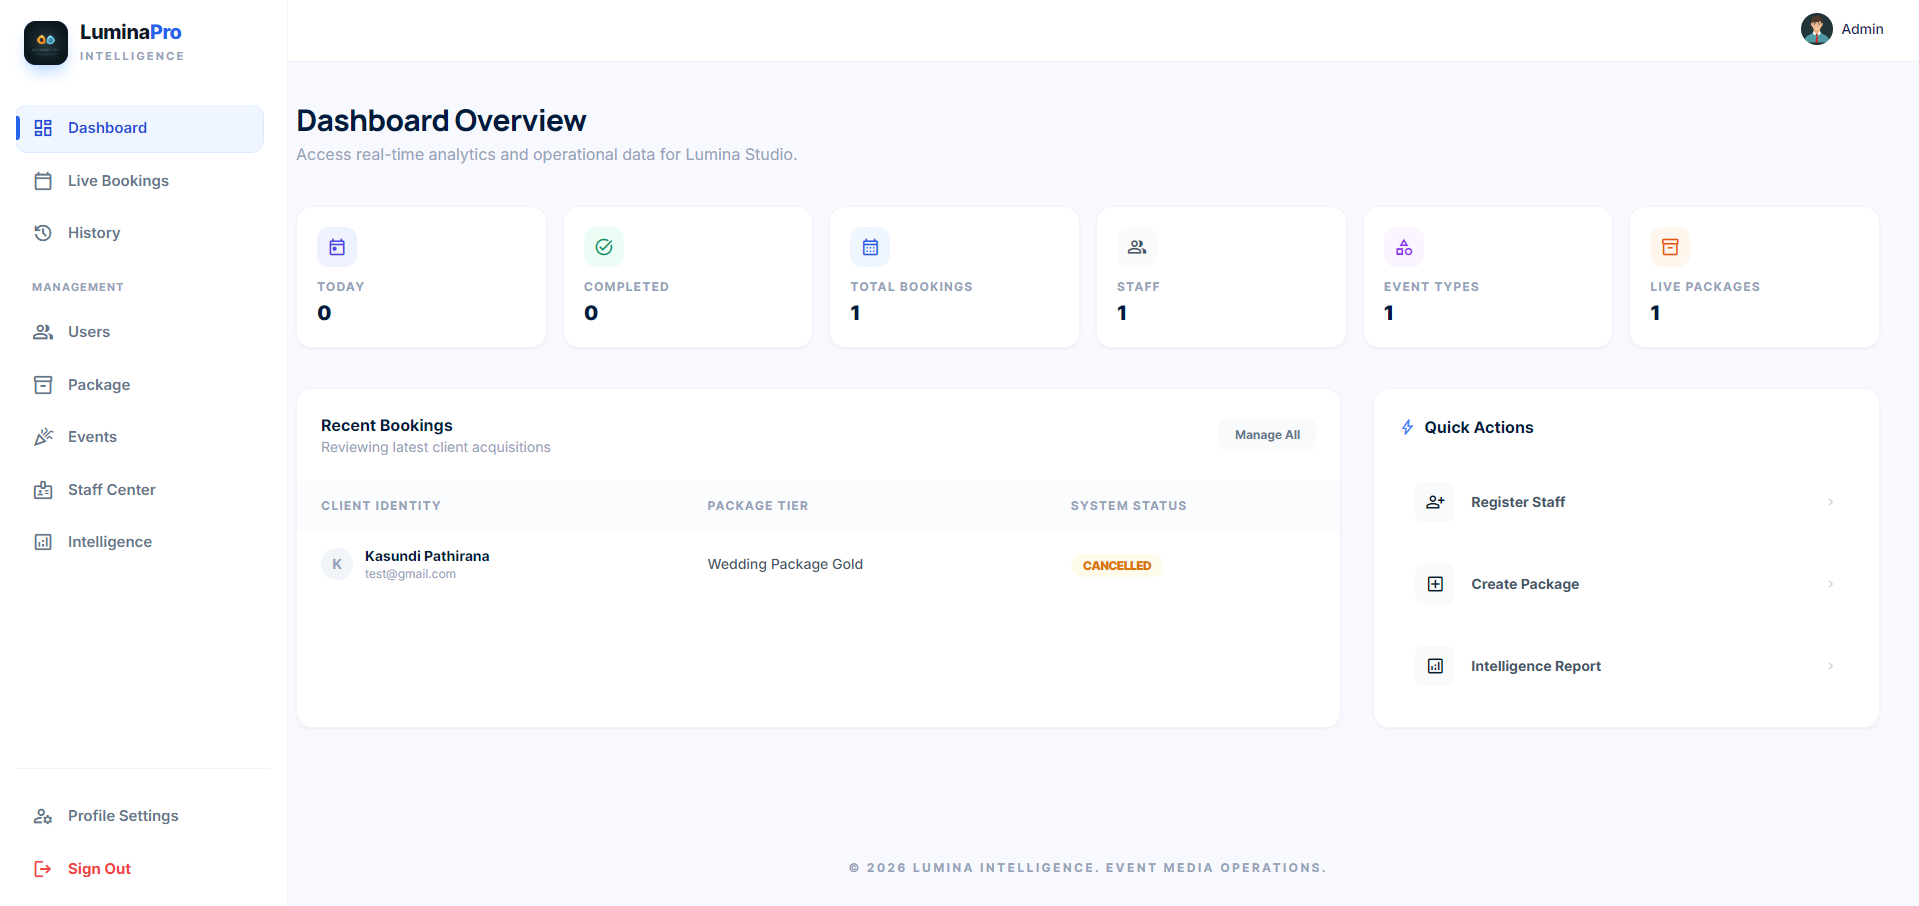Click the Event Types label
This screenshot has height=906, width=1919.
click(1431, 287)
